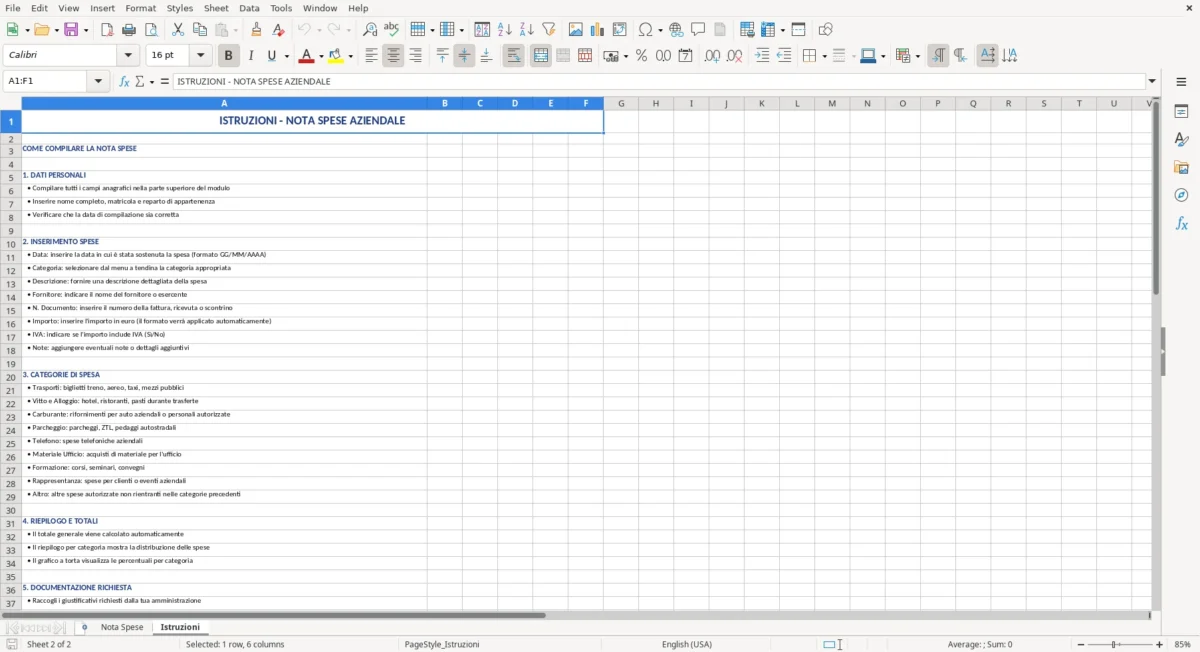
Task: Toggle Italic formatting
Action: pyautogui.click(x=251, y=56)
